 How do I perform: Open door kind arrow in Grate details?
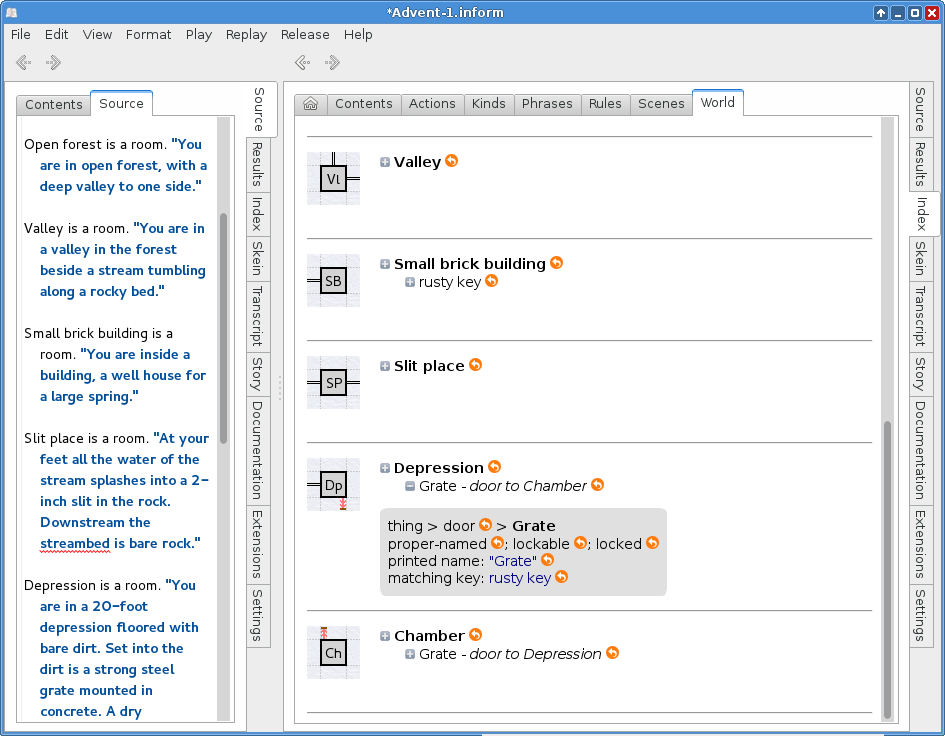485,525
